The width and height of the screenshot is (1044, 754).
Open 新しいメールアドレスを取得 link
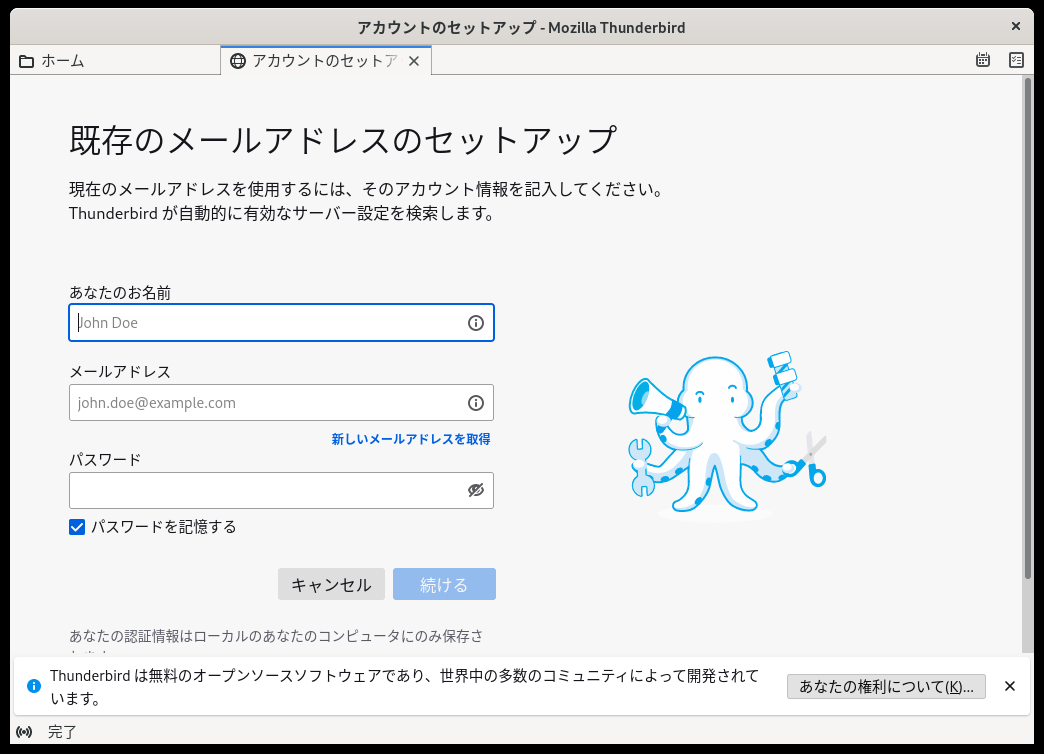411,439
